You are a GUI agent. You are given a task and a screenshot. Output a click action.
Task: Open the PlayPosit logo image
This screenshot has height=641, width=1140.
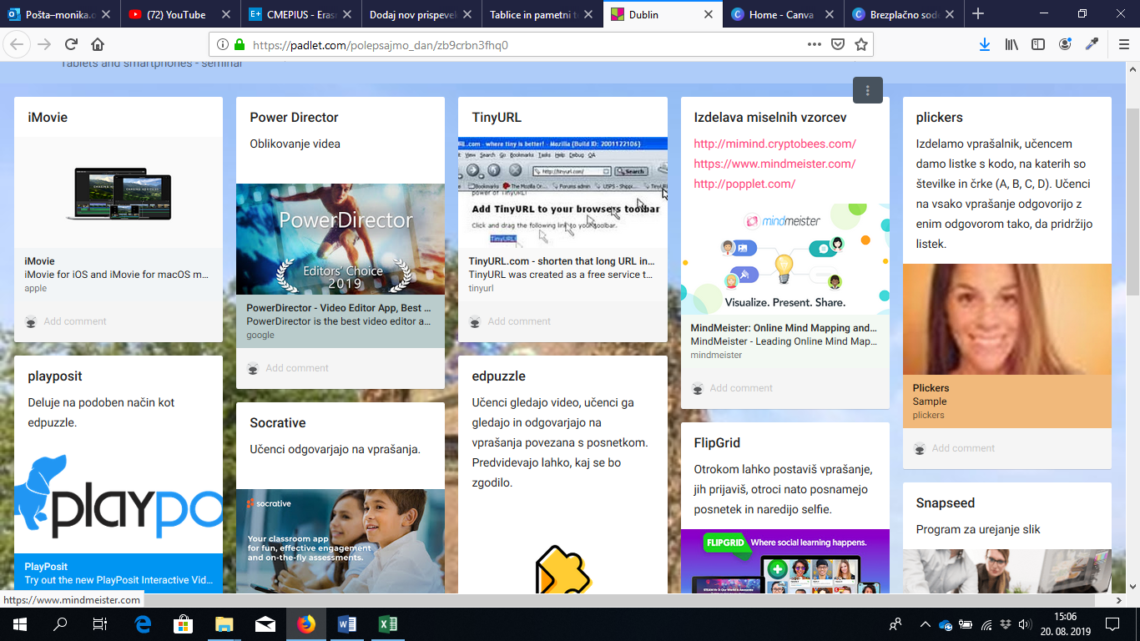(x=119, y=499)
